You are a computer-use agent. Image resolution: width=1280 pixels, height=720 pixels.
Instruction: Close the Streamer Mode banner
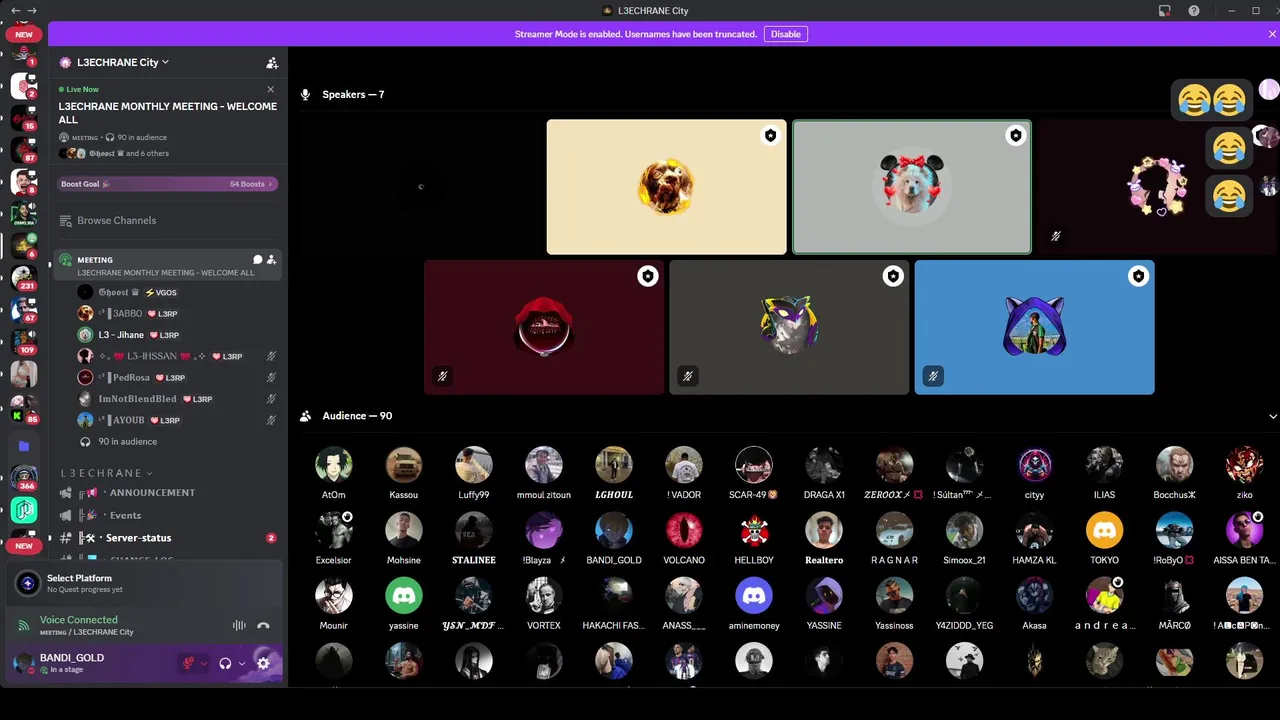tap(1272, 34)
